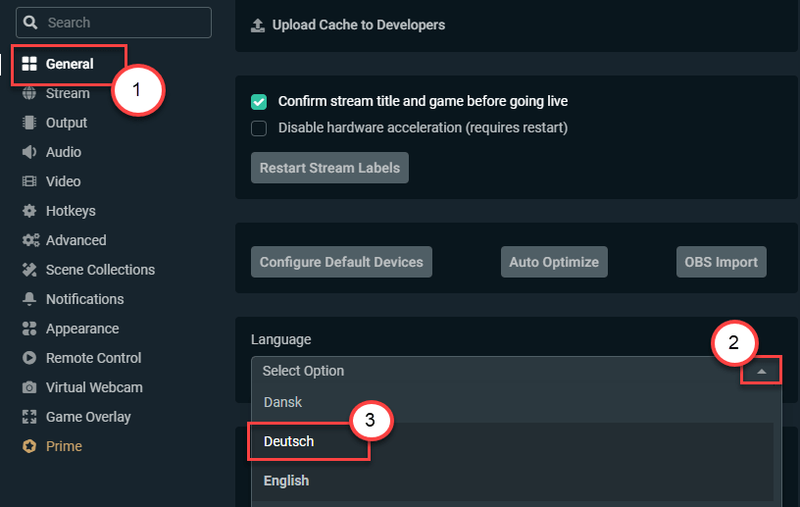Enable Disable hardware acceleration checkbox
This screenshot has width=800, height=507.
[x=259, y=128]
